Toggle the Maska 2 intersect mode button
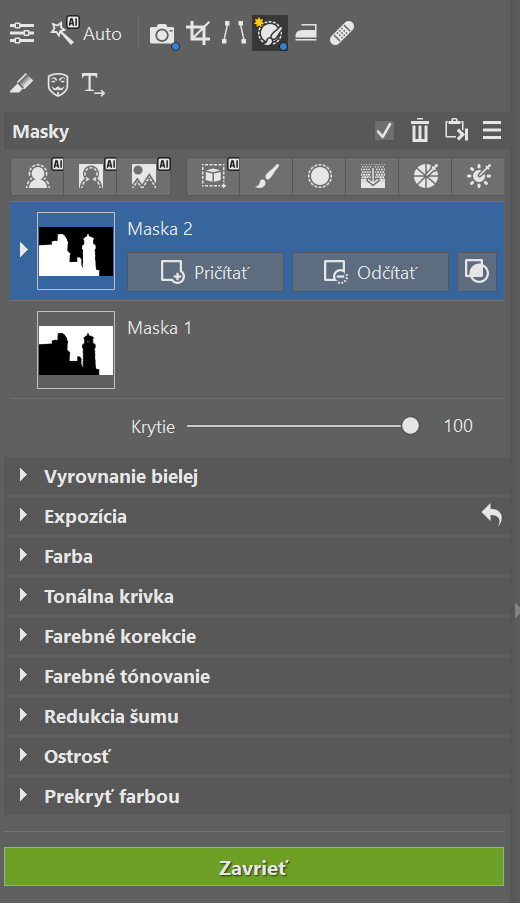 point(477,271)
